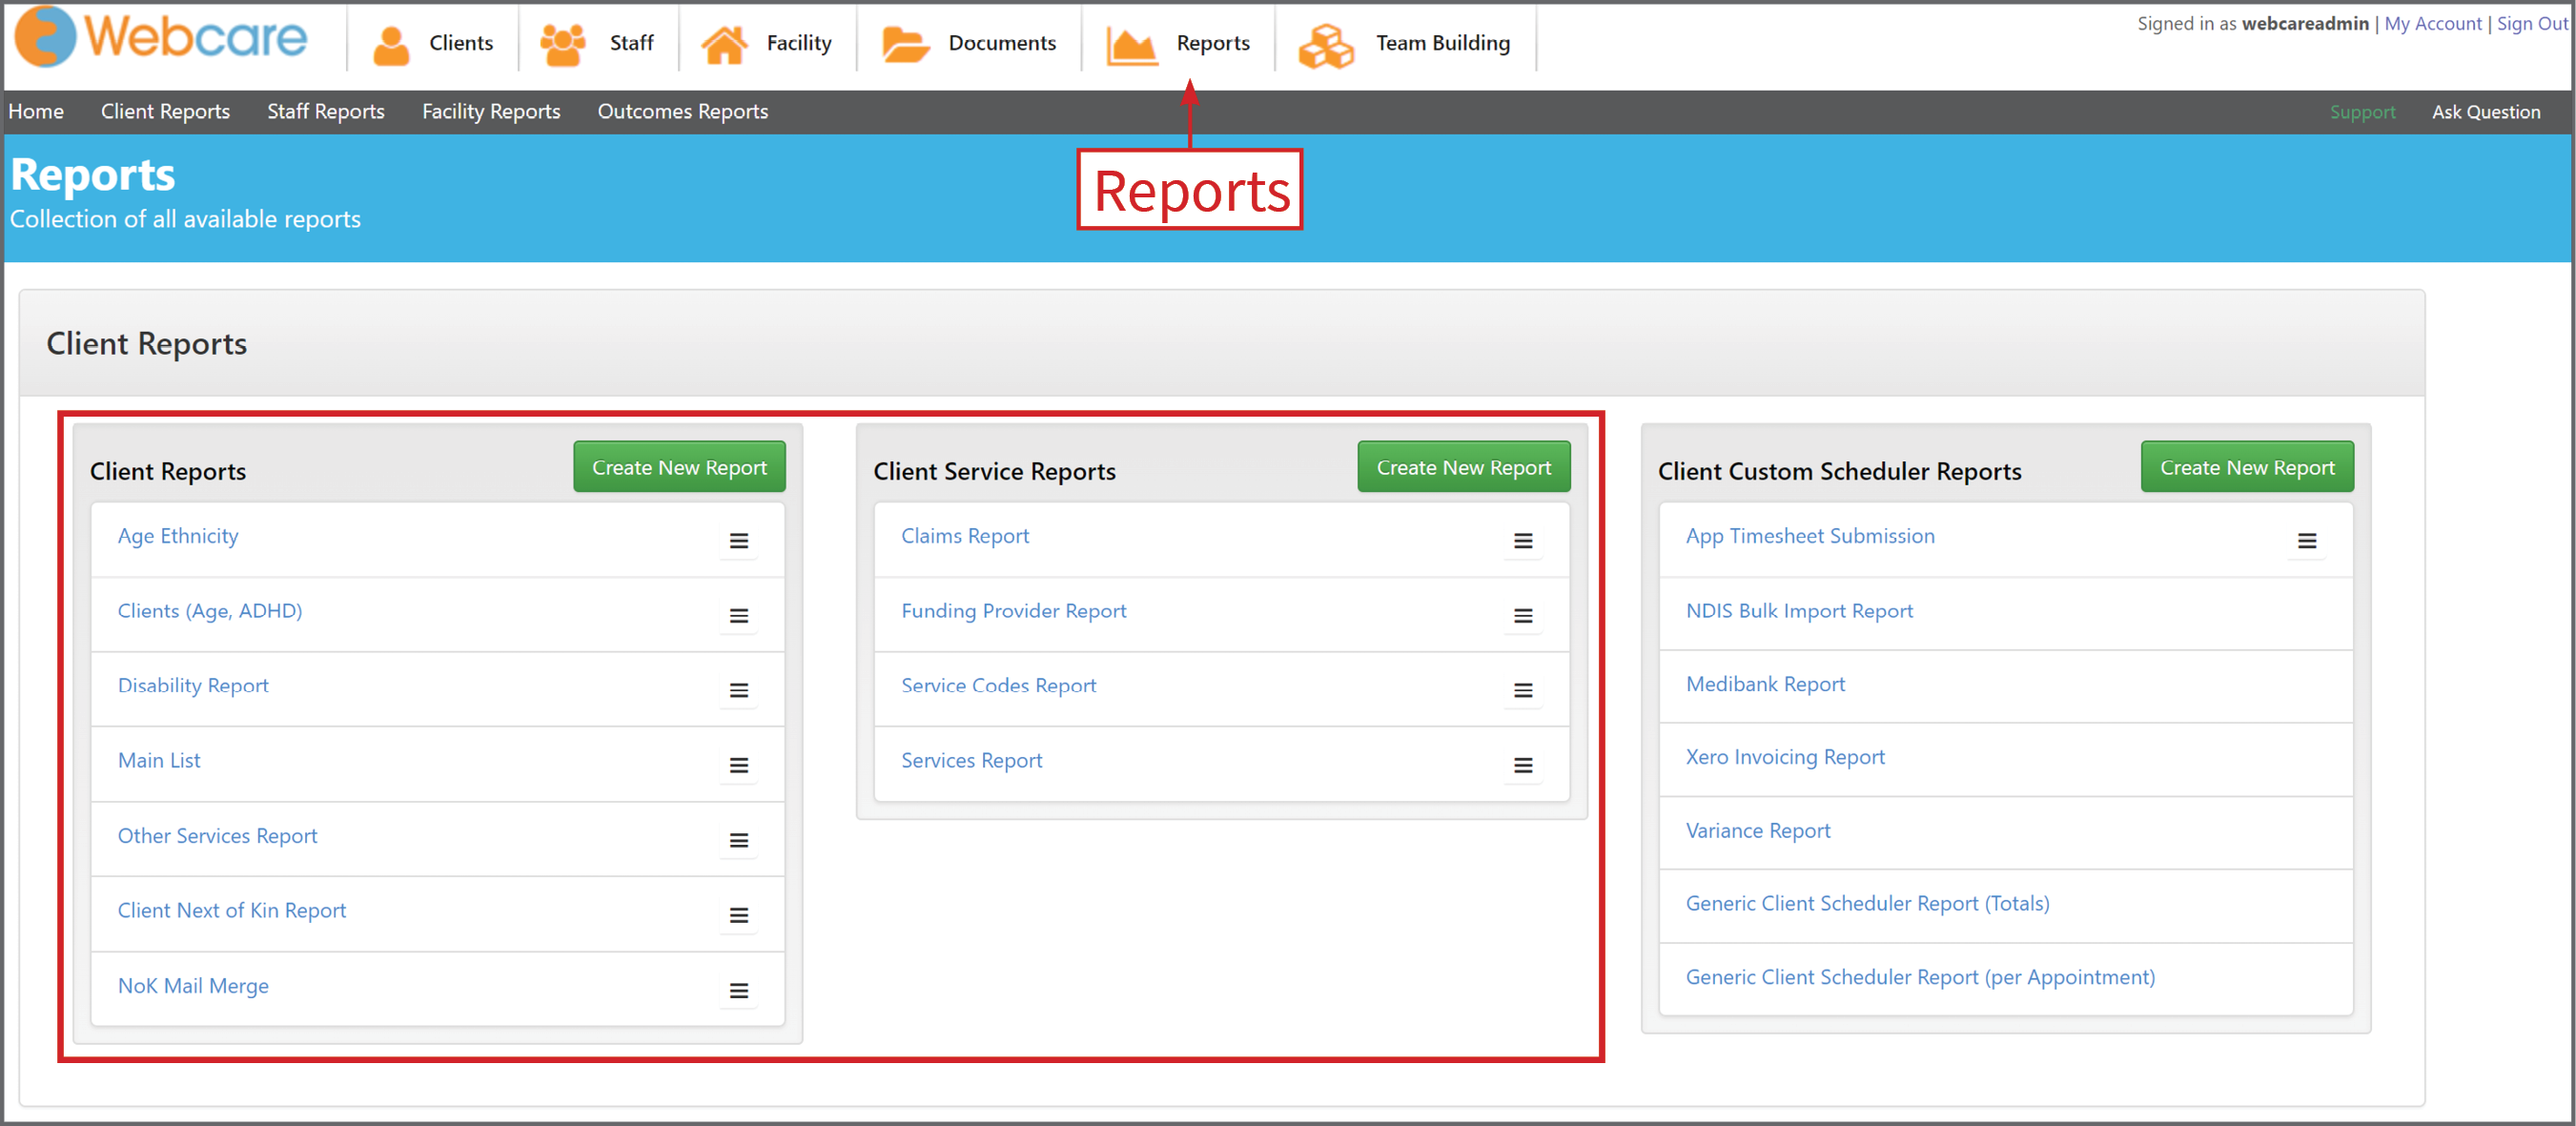Open options menu for Disability Report

click(x=739, y=691)
